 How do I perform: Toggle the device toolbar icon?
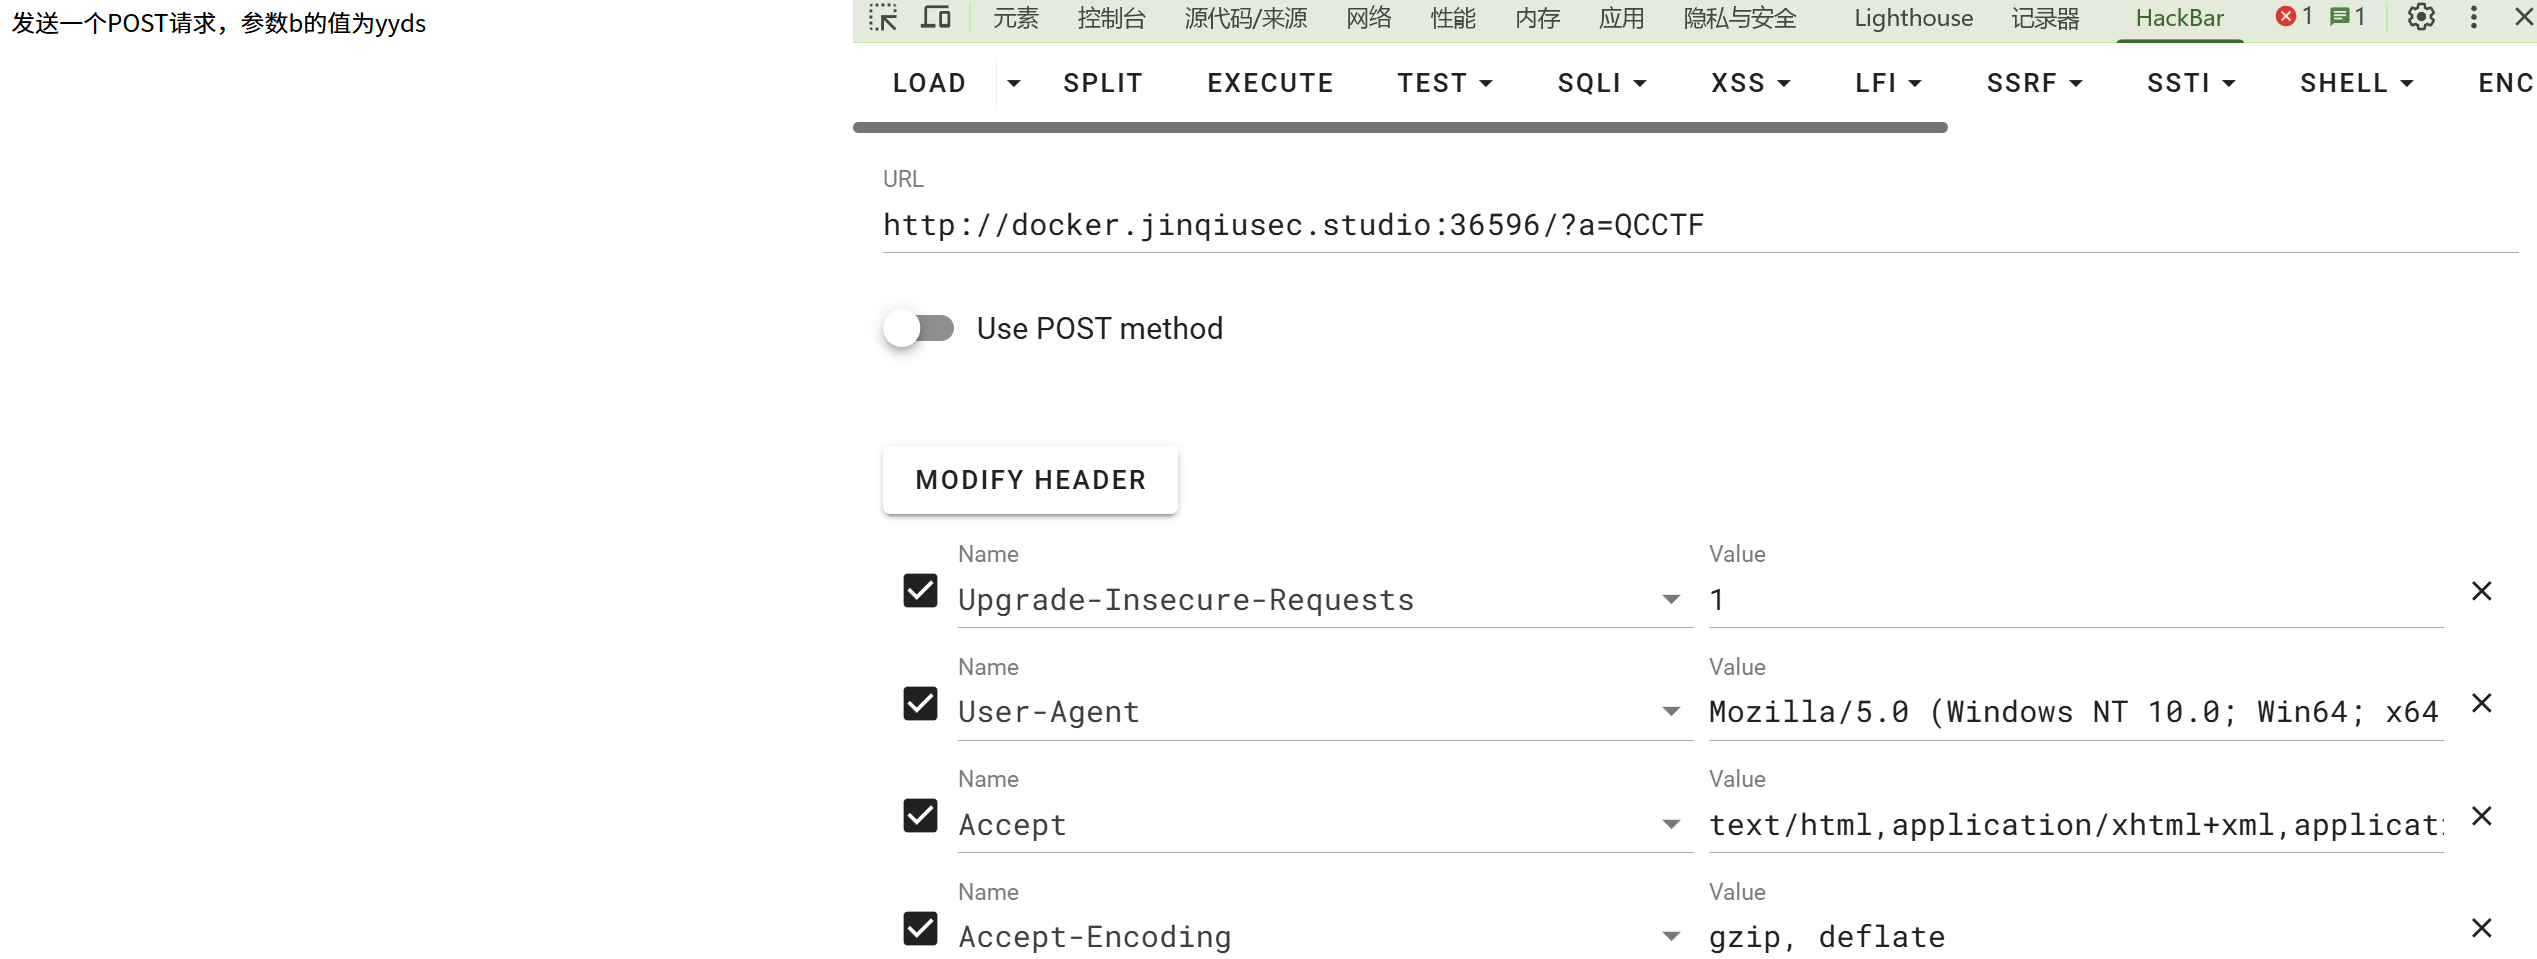coord(936,18)
